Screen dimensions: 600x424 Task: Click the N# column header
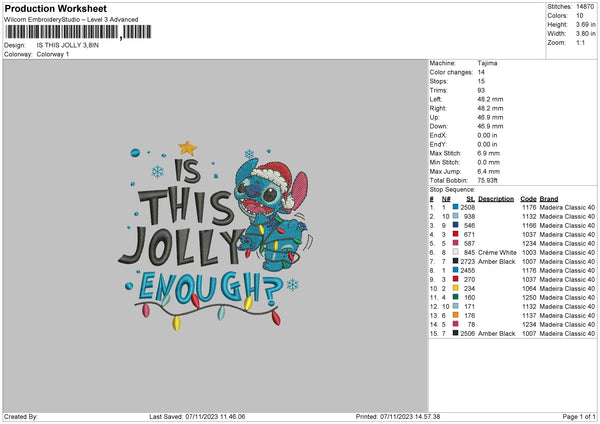tap(446, 199)
